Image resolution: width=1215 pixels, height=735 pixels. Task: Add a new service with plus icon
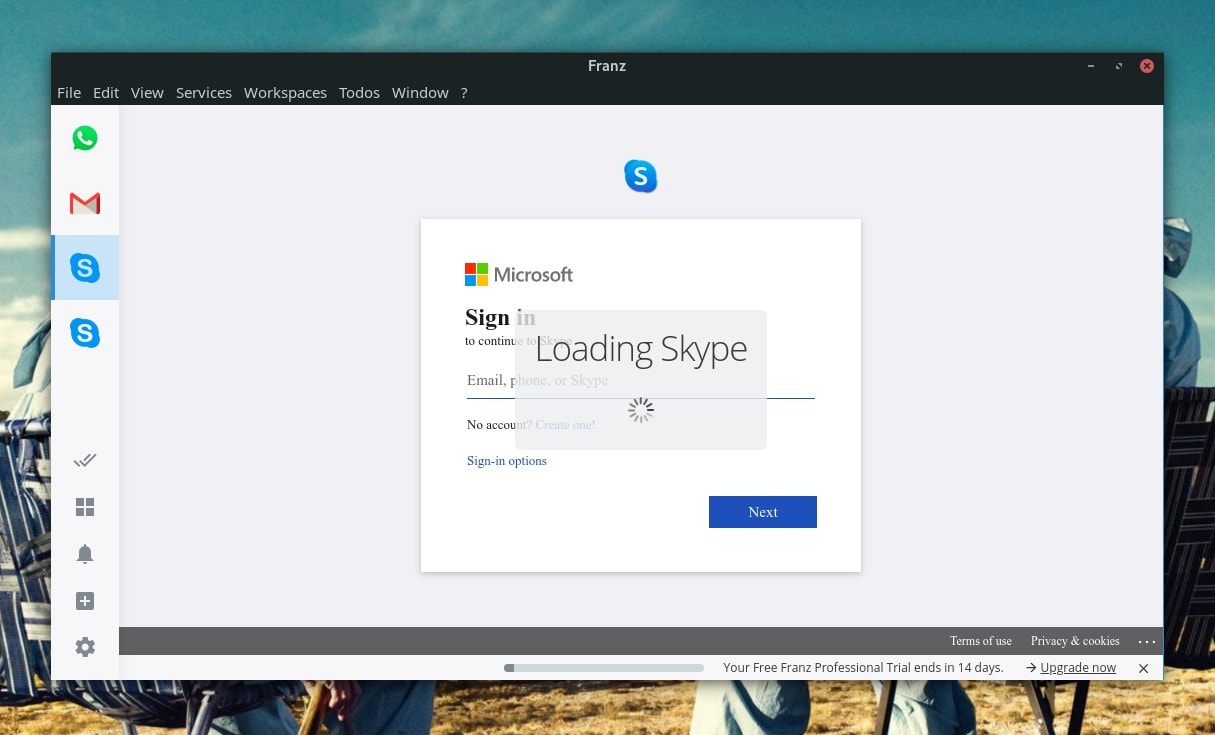click(x=85, y=601)
